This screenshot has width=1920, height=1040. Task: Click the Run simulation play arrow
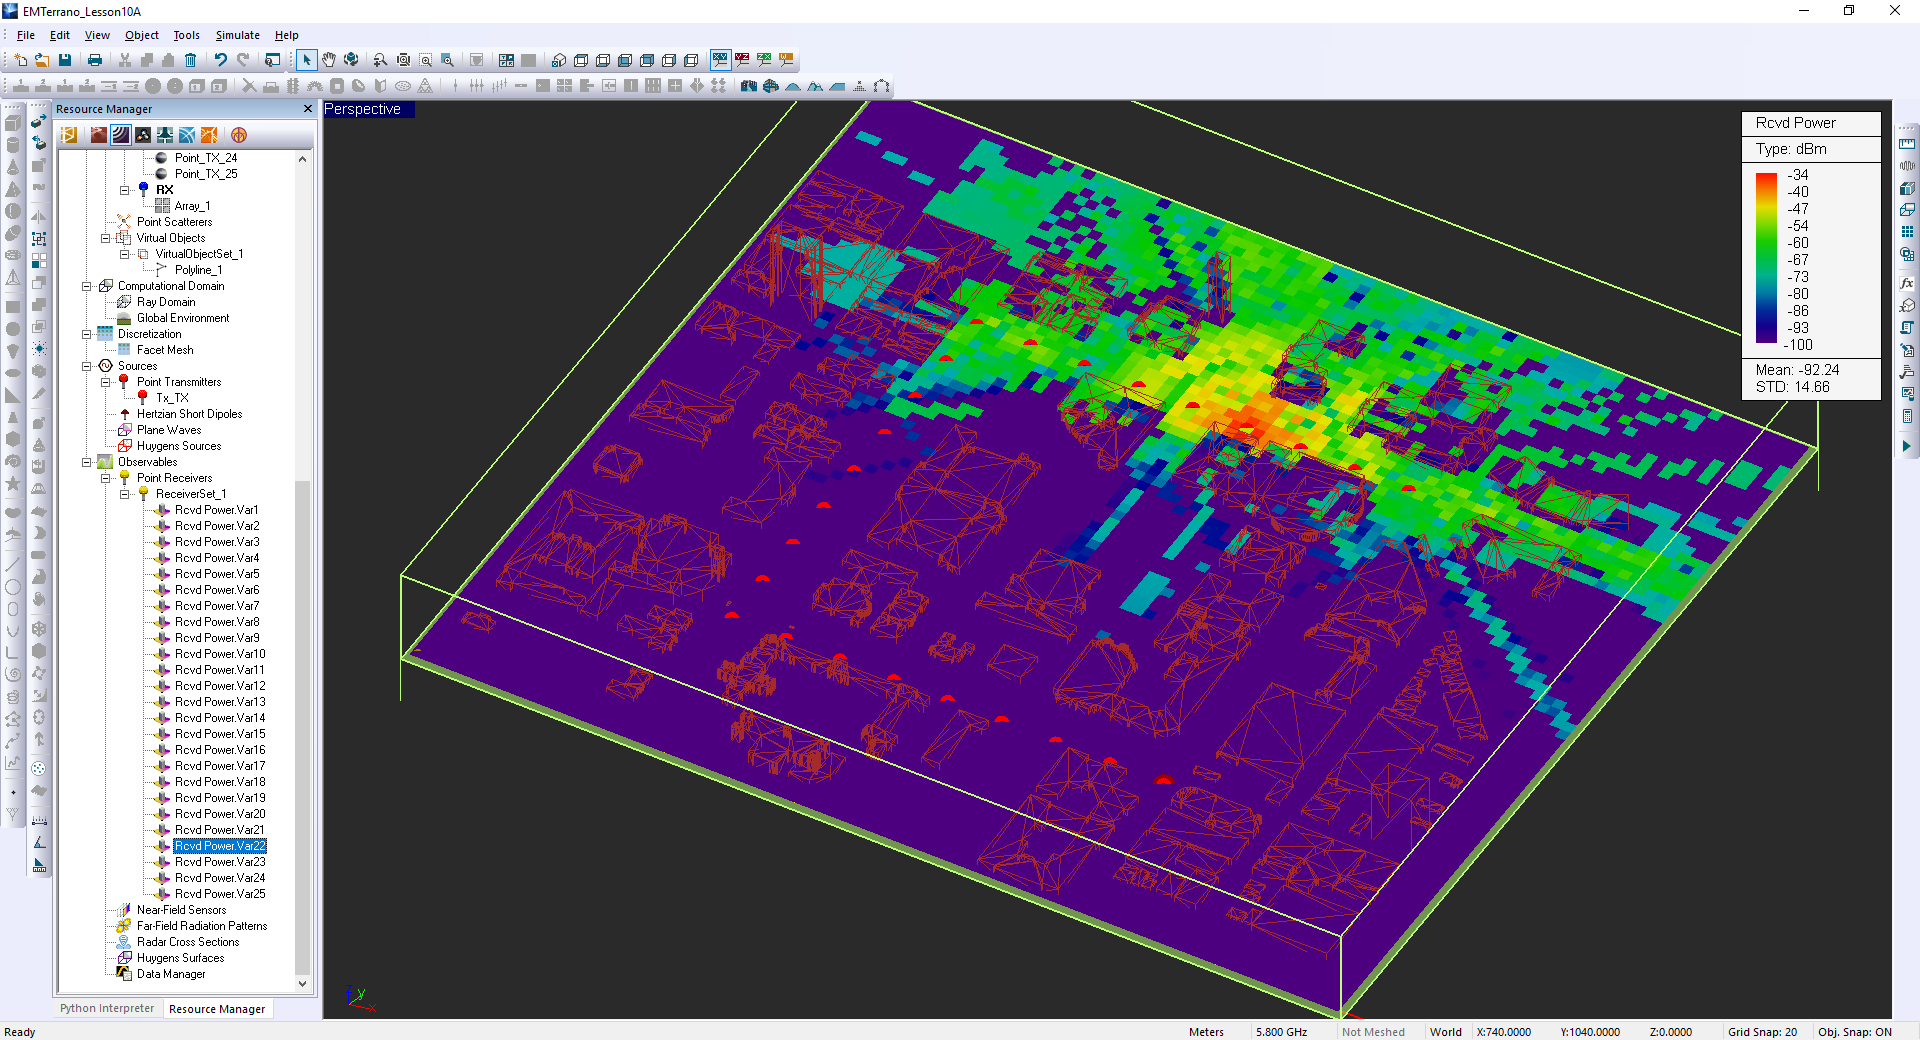point(1906,446)
